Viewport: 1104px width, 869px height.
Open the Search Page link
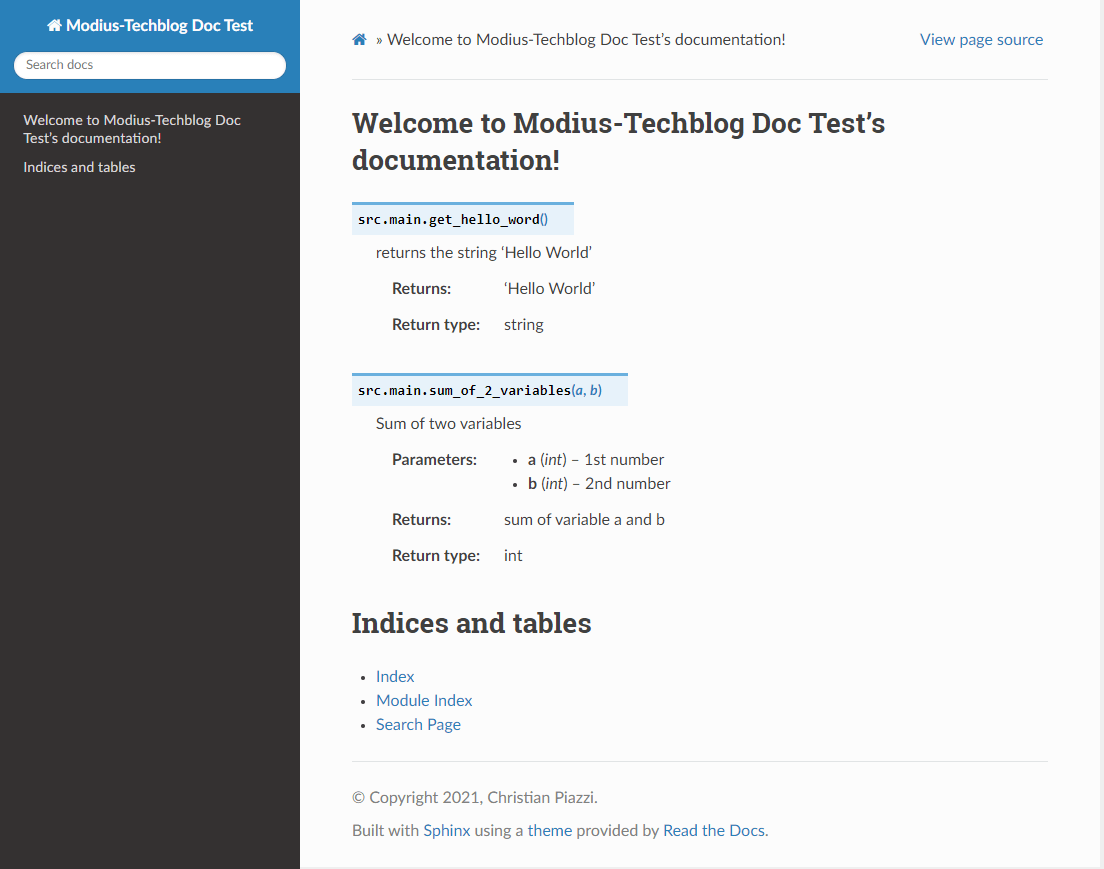click(x=418, y=724)
